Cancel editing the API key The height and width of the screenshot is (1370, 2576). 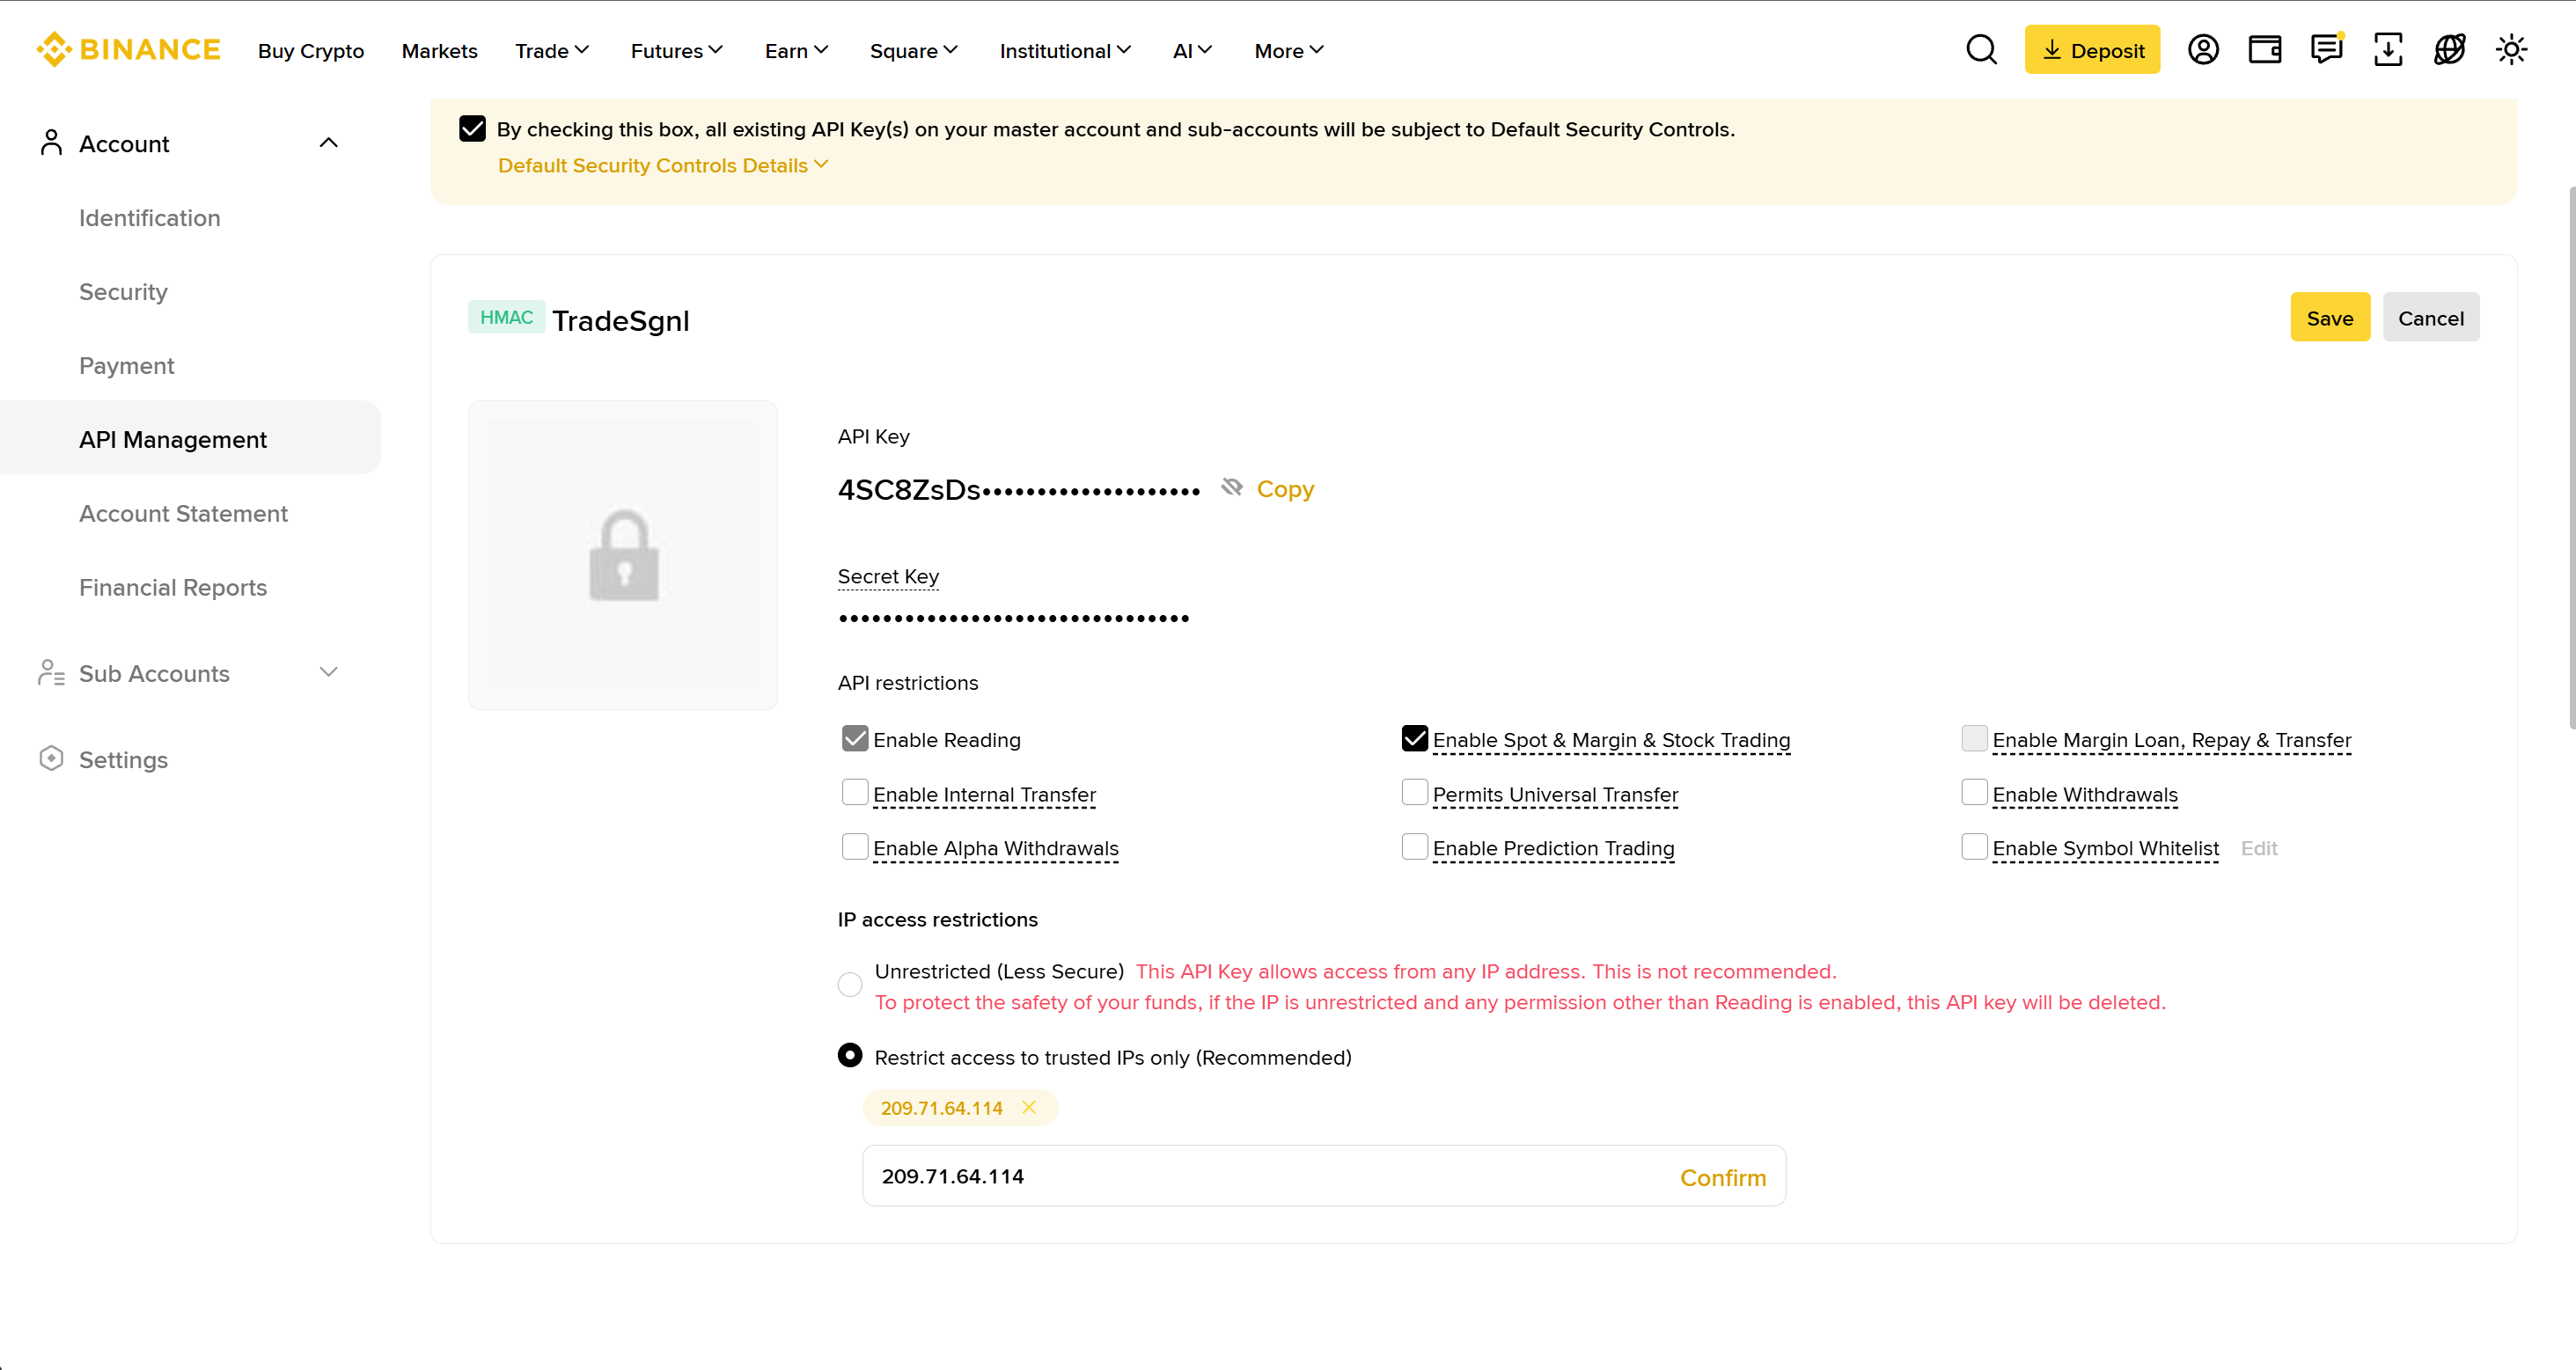click(2430, 317)
